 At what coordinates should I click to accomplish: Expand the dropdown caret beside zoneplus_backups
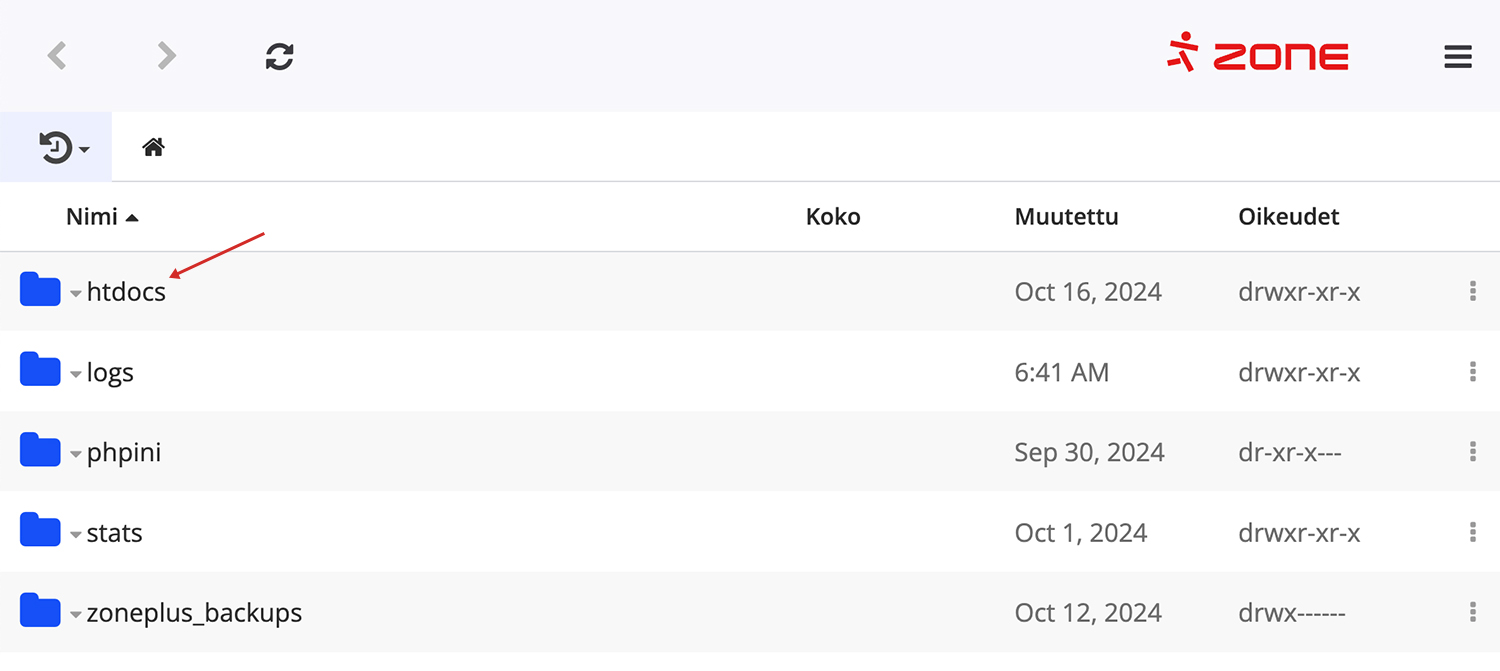click(76, 615)
